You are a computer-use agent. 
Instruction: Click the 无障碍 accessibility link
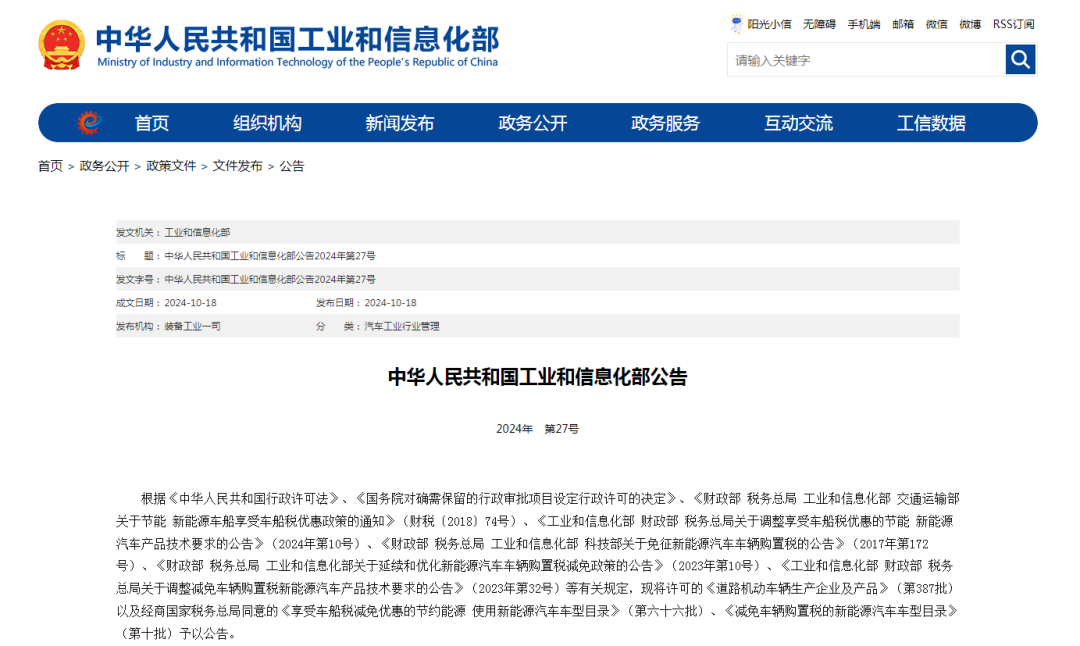point(819,24)
